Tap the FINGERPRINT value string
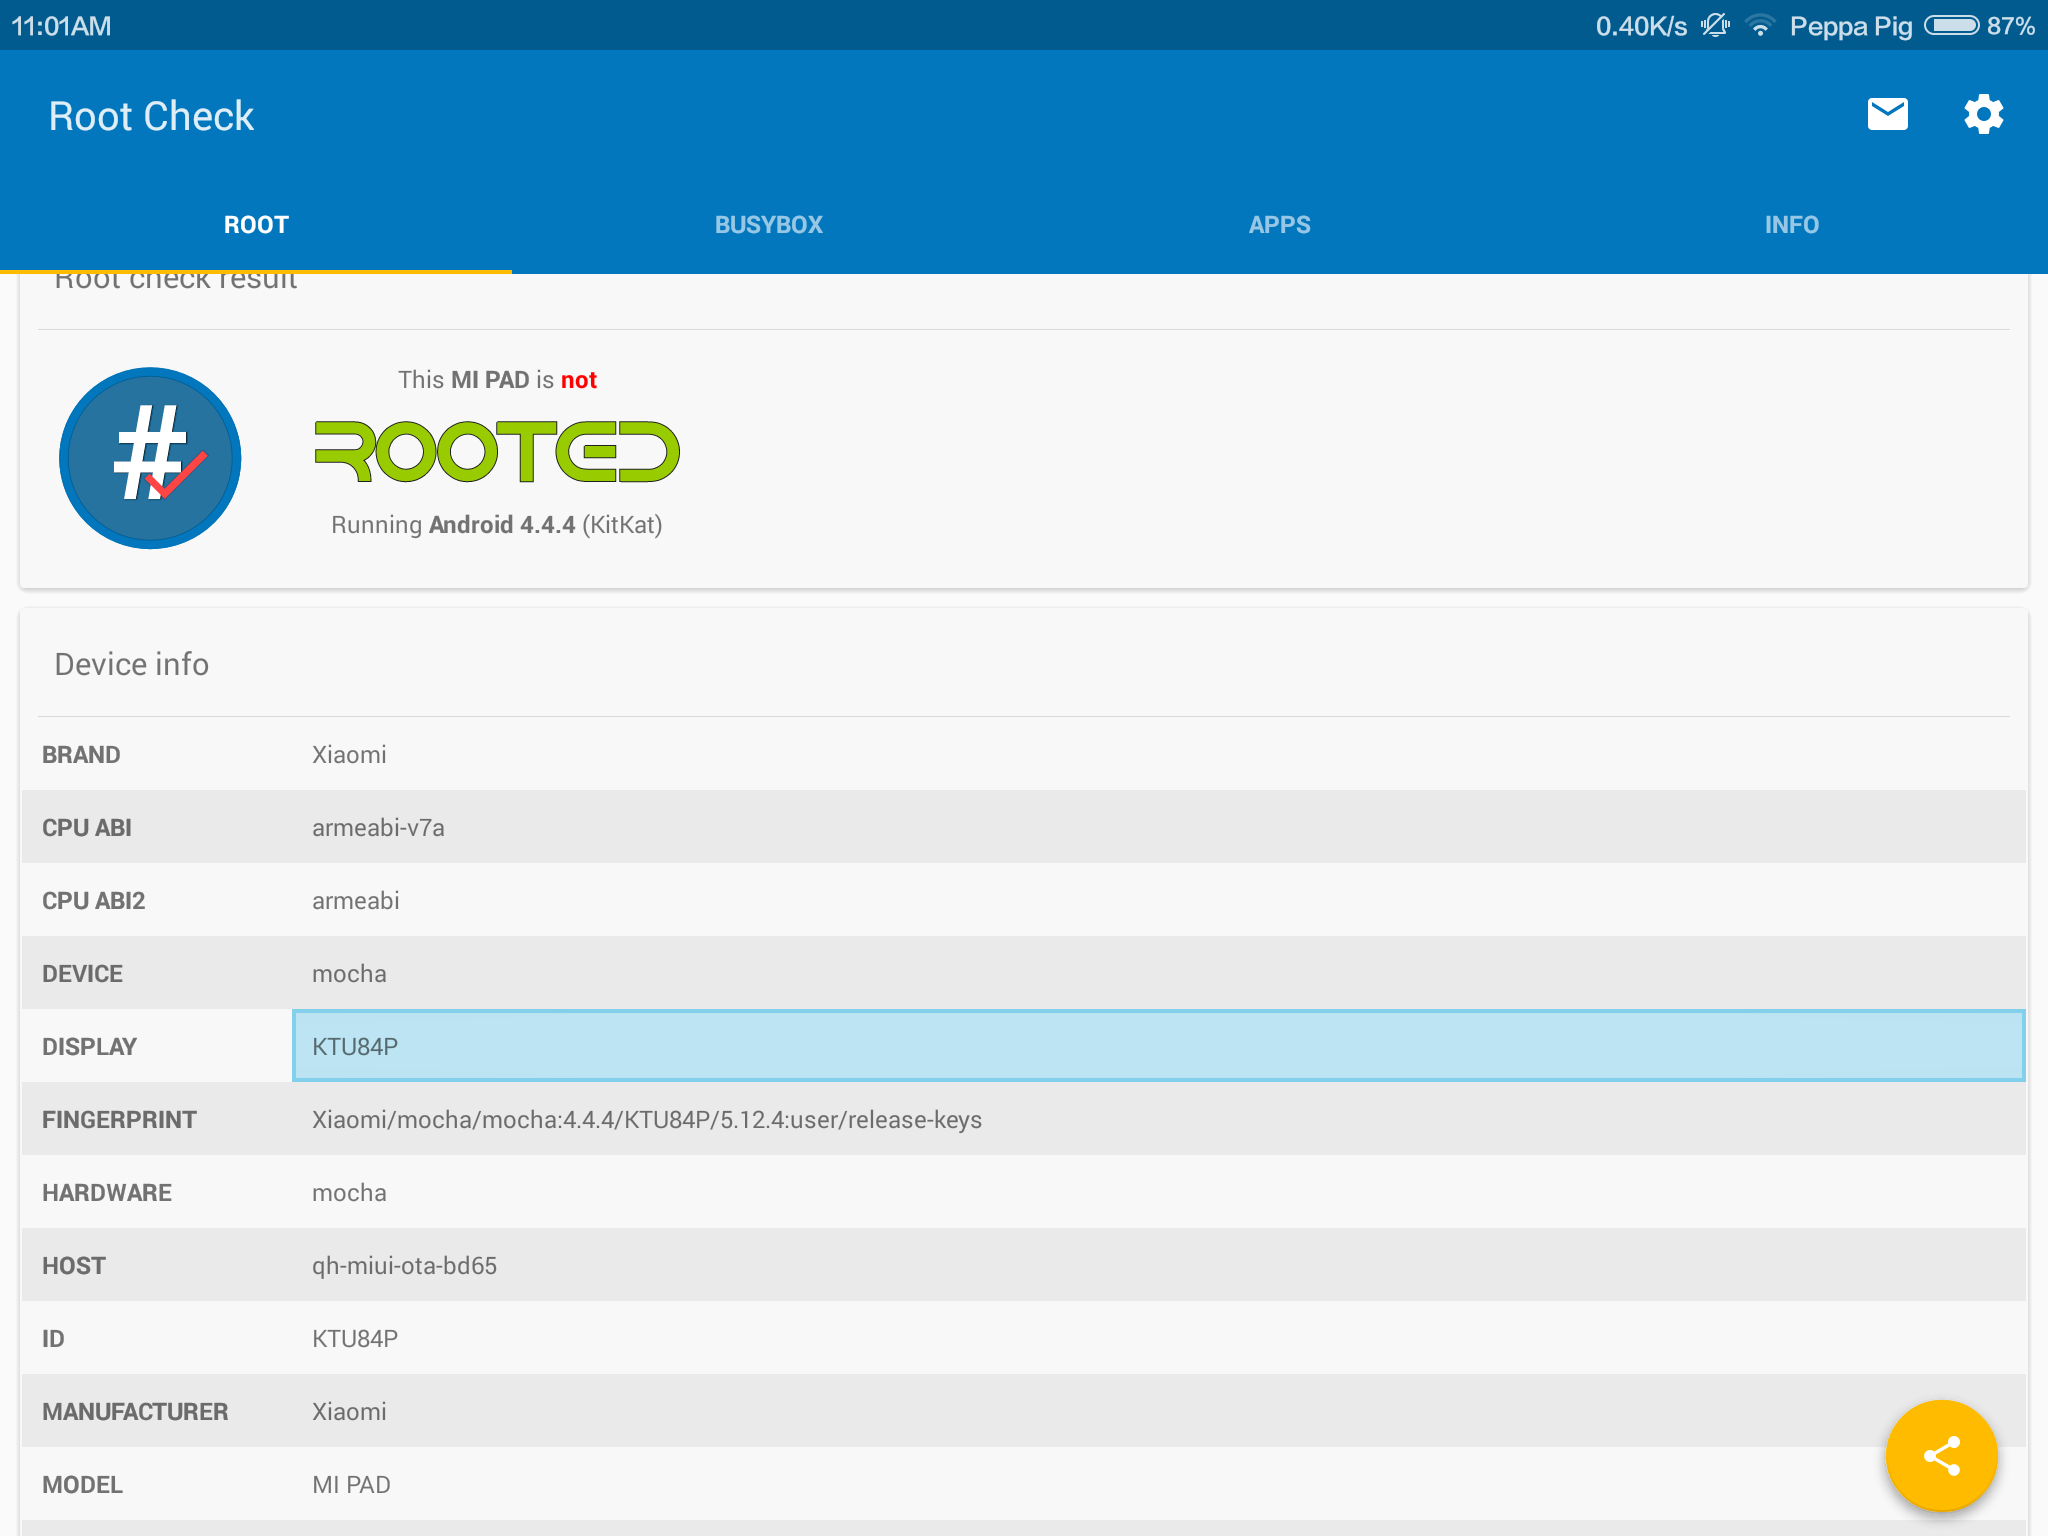 pos(647,1120)
